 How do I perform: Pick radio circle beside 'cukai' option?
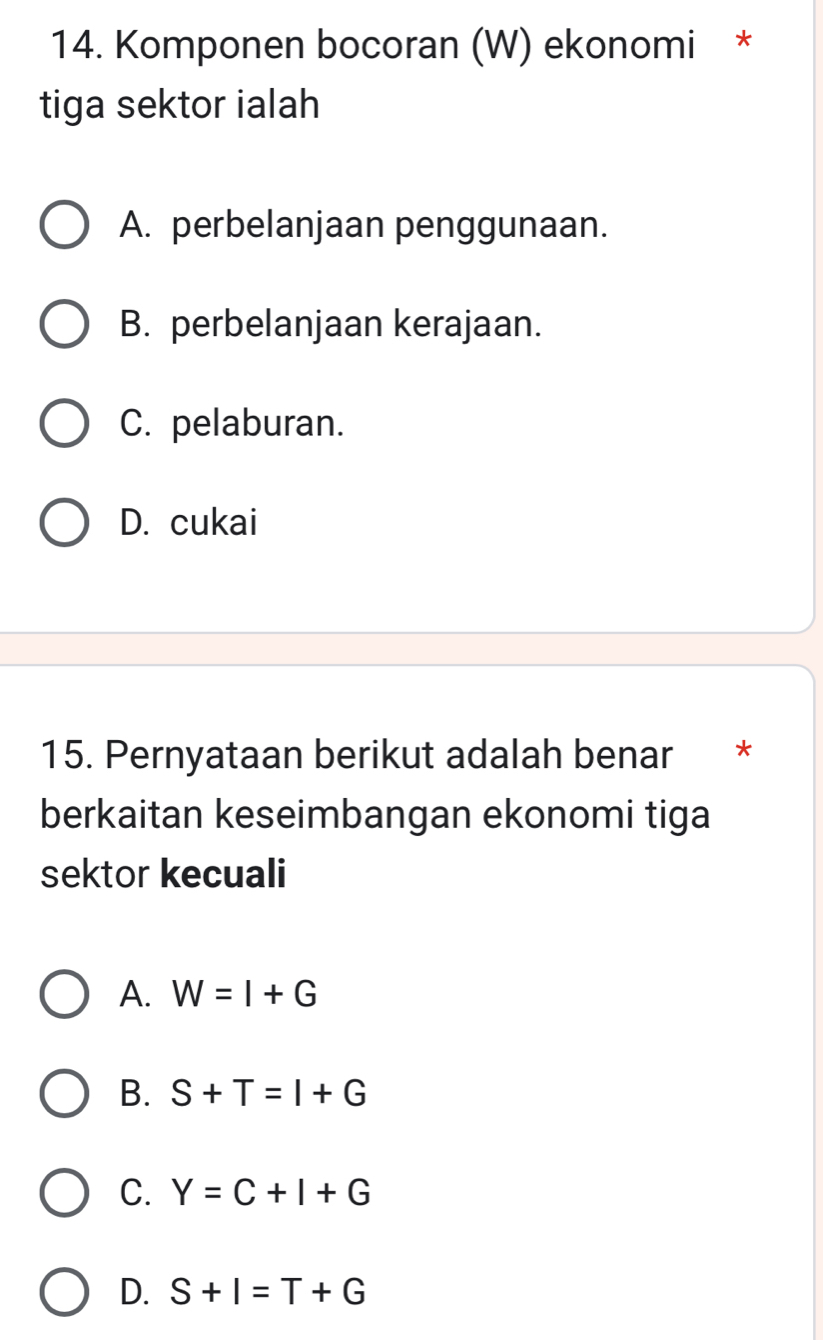point(64,523)
